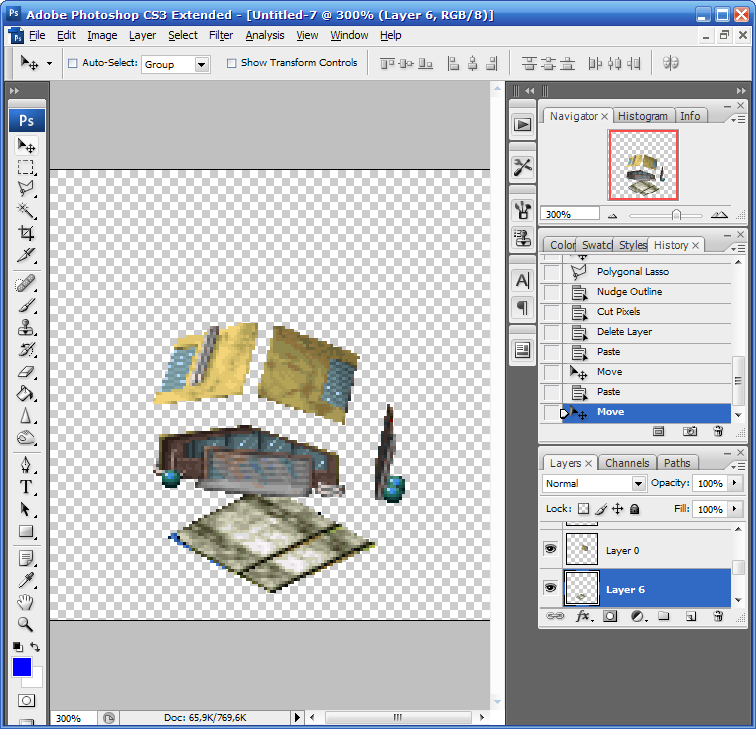The width and height of the screenshot is (756, 729).
Task: Open the Navigator panel options menu
Action: 737,119
